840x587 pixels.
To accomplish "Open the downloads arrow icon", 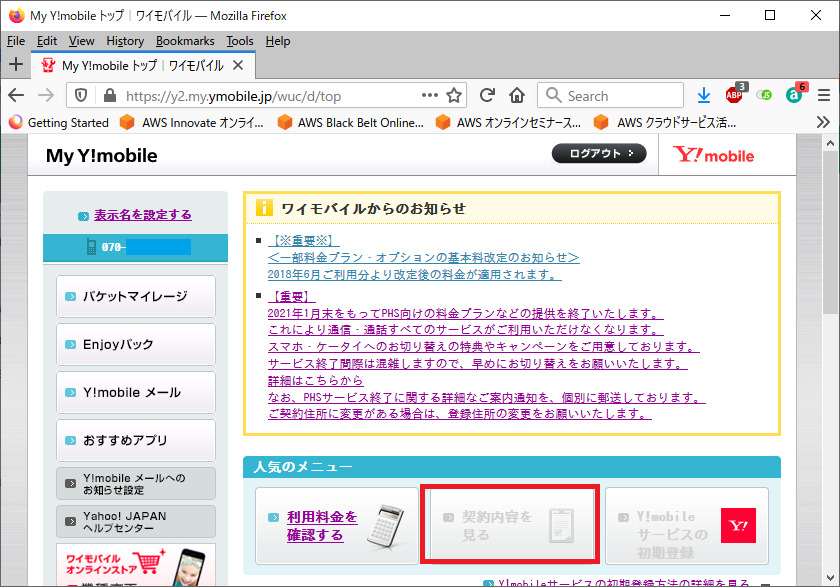I will point(704,96).
